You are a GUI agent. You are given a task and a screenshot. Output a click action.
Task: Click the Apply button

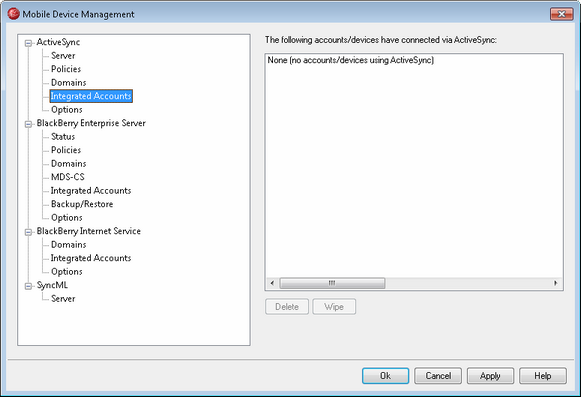(490, 376)
